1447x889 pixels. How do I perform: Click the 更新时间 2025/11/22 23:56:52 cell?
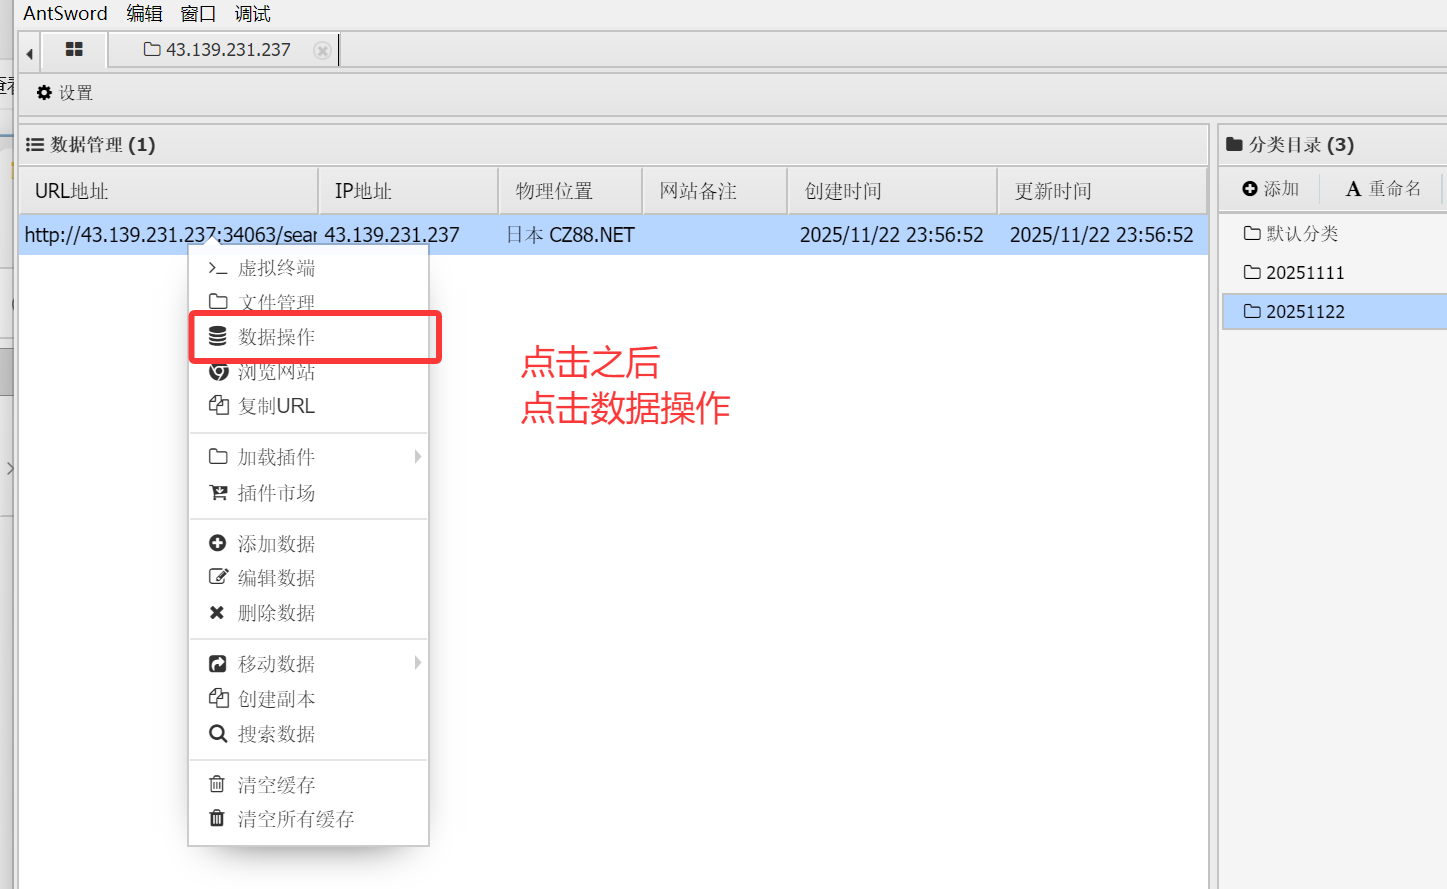[x=1102, y=235]
